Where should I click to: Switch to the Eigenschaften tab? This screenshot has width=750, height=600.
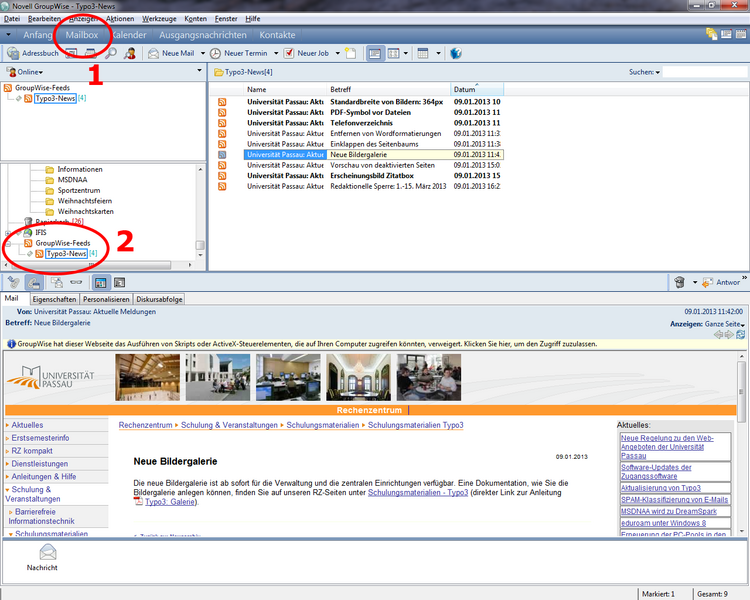(55, 299)
